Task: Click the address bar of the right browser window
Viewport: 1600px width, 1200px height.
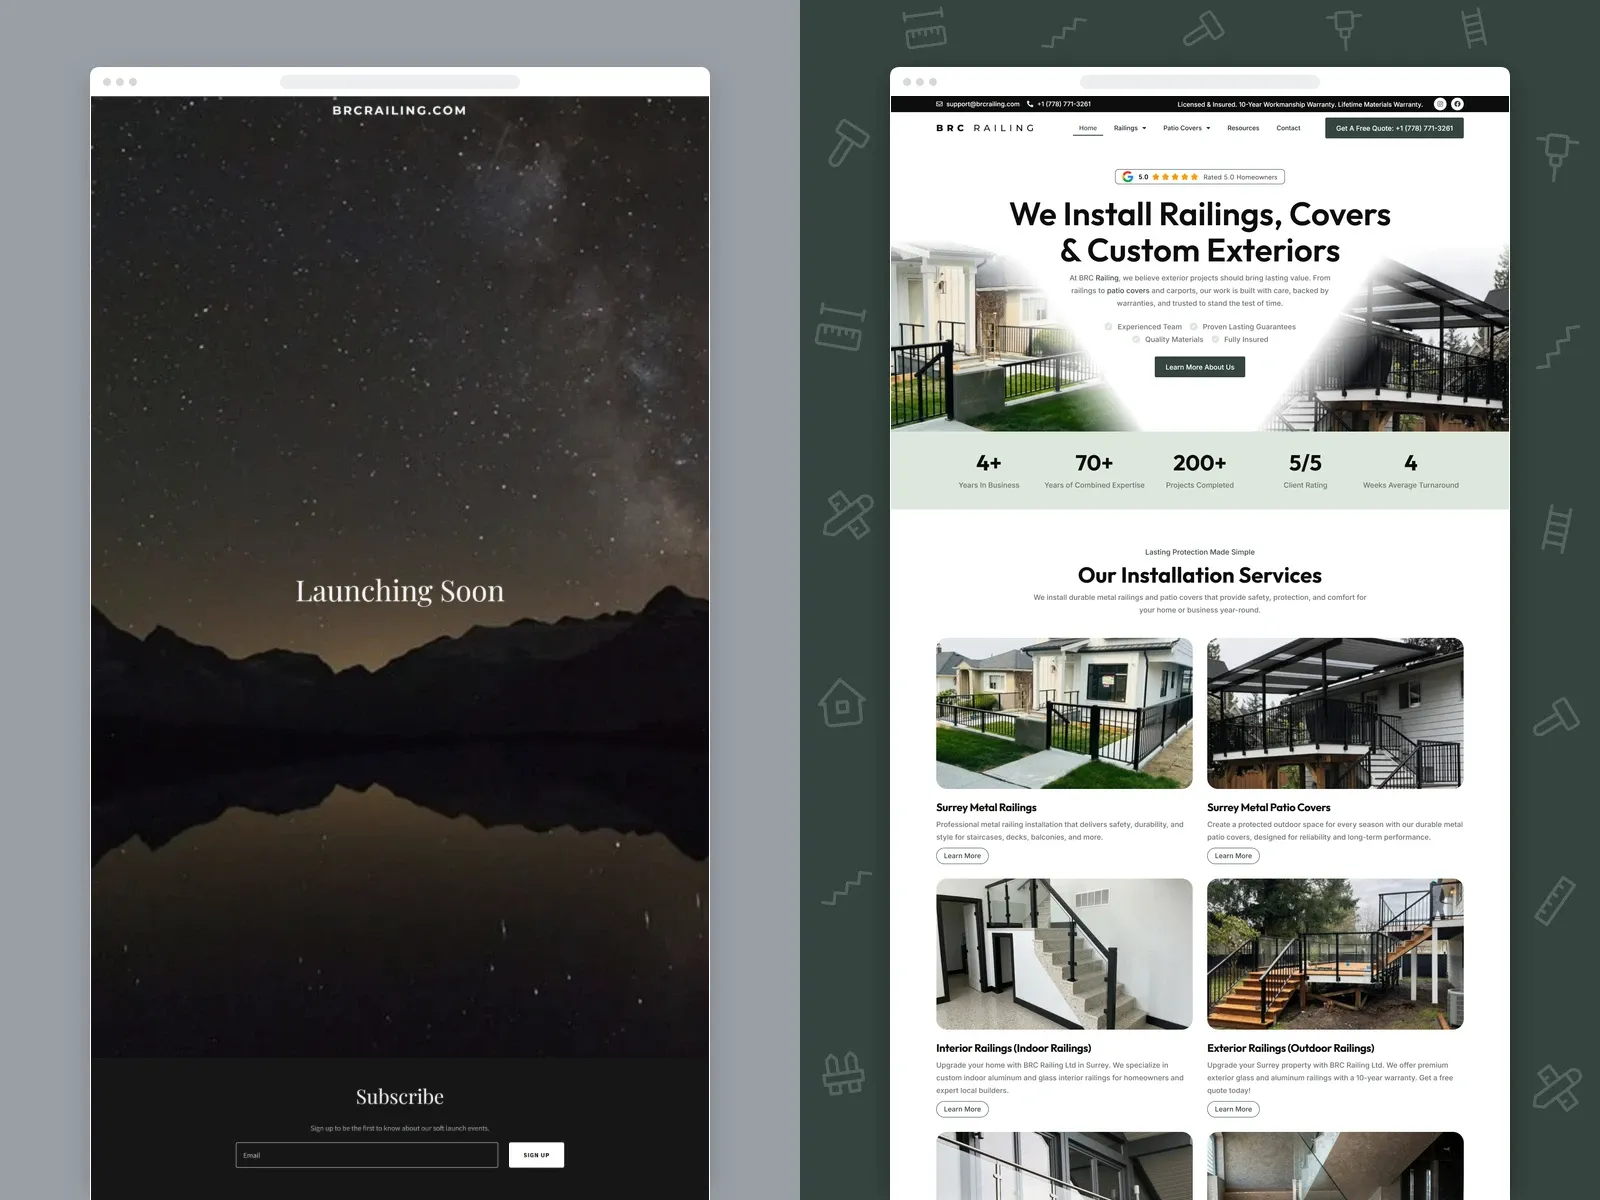Action: click(x=1200, y=82)
